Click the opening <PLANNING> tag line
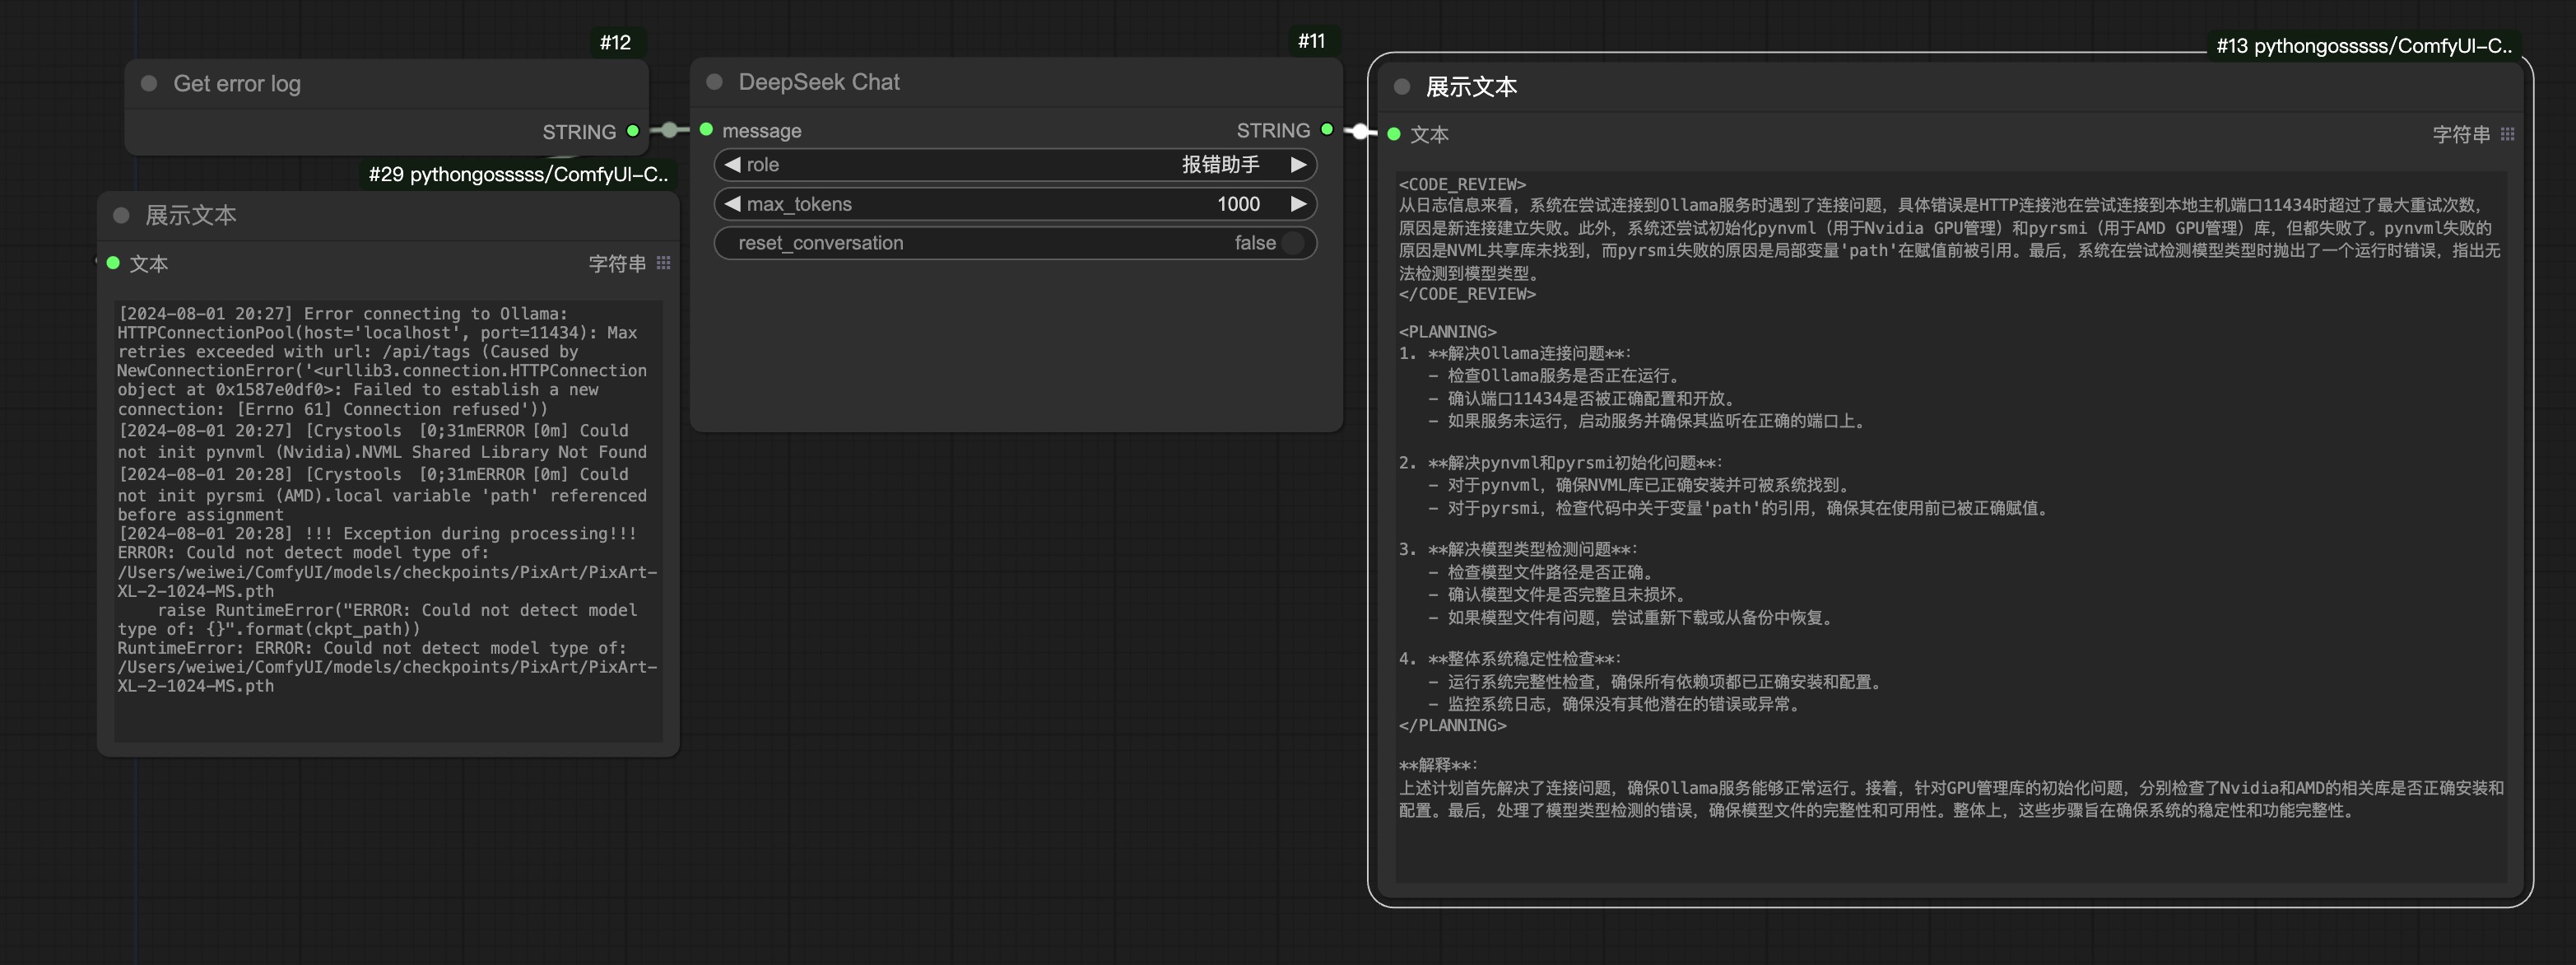 (1447, 331)
